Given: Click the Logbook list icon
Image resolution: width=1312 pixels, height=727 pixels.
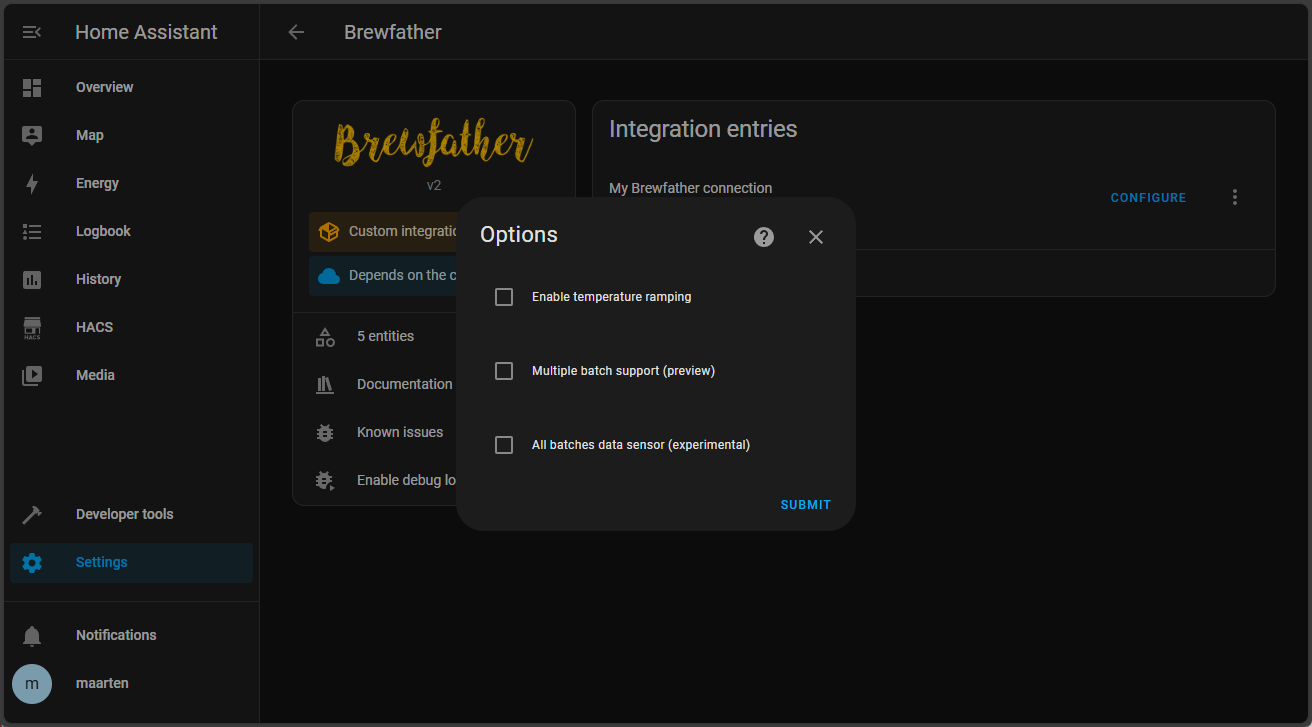Looking at the screenshot, I should [32, 231].
